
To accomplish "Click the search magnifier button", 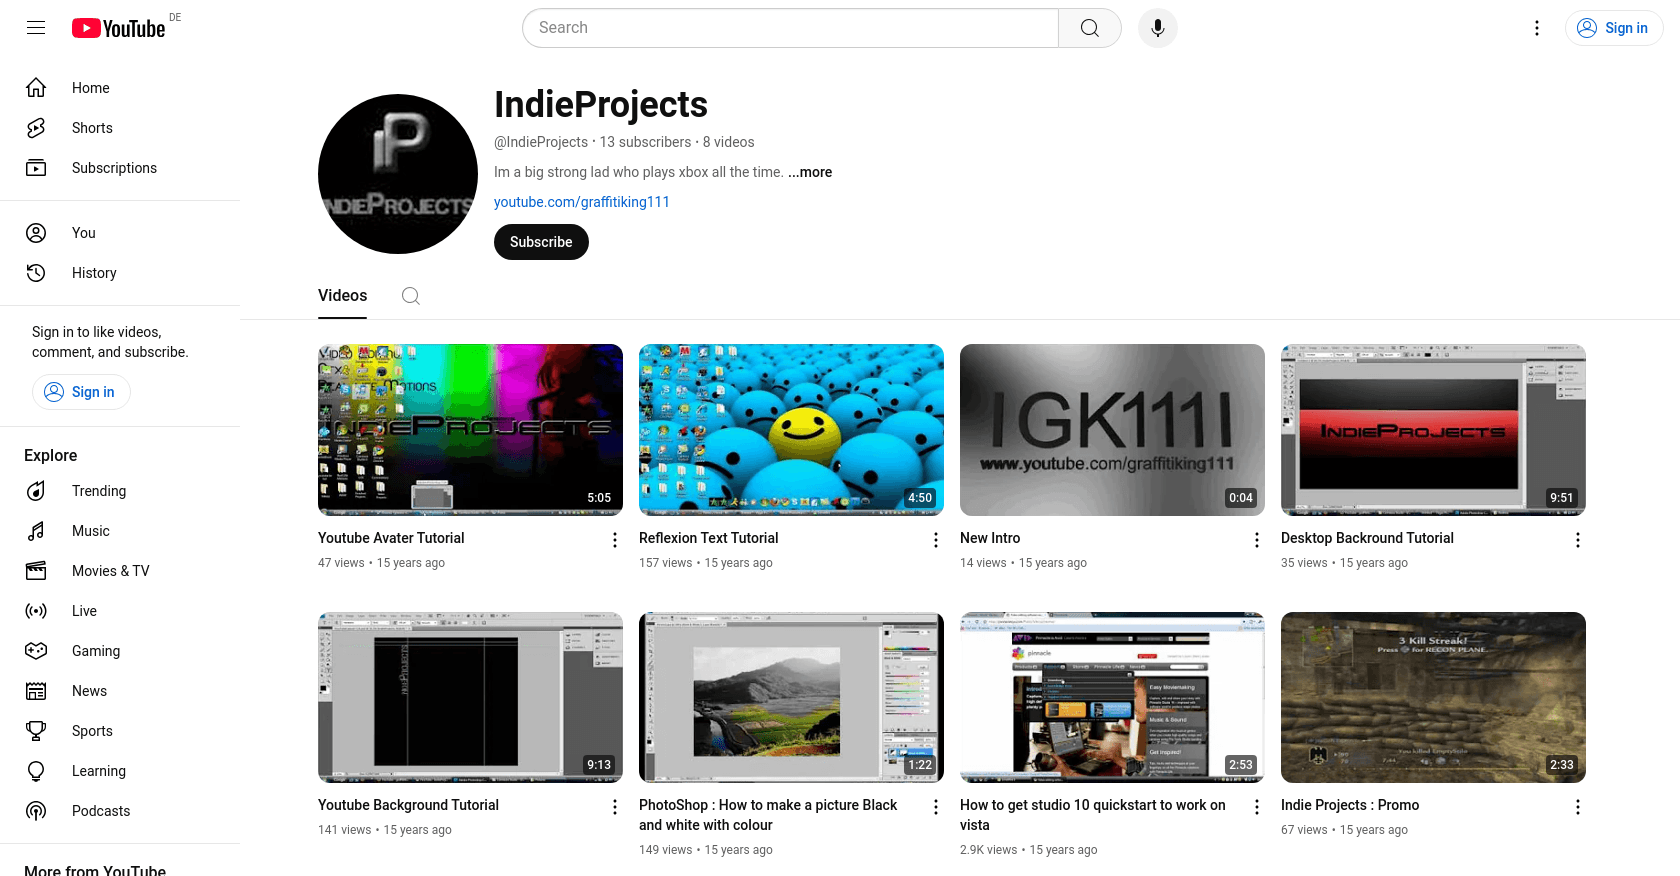I will pyautogui.click(x=1090, y=28).
